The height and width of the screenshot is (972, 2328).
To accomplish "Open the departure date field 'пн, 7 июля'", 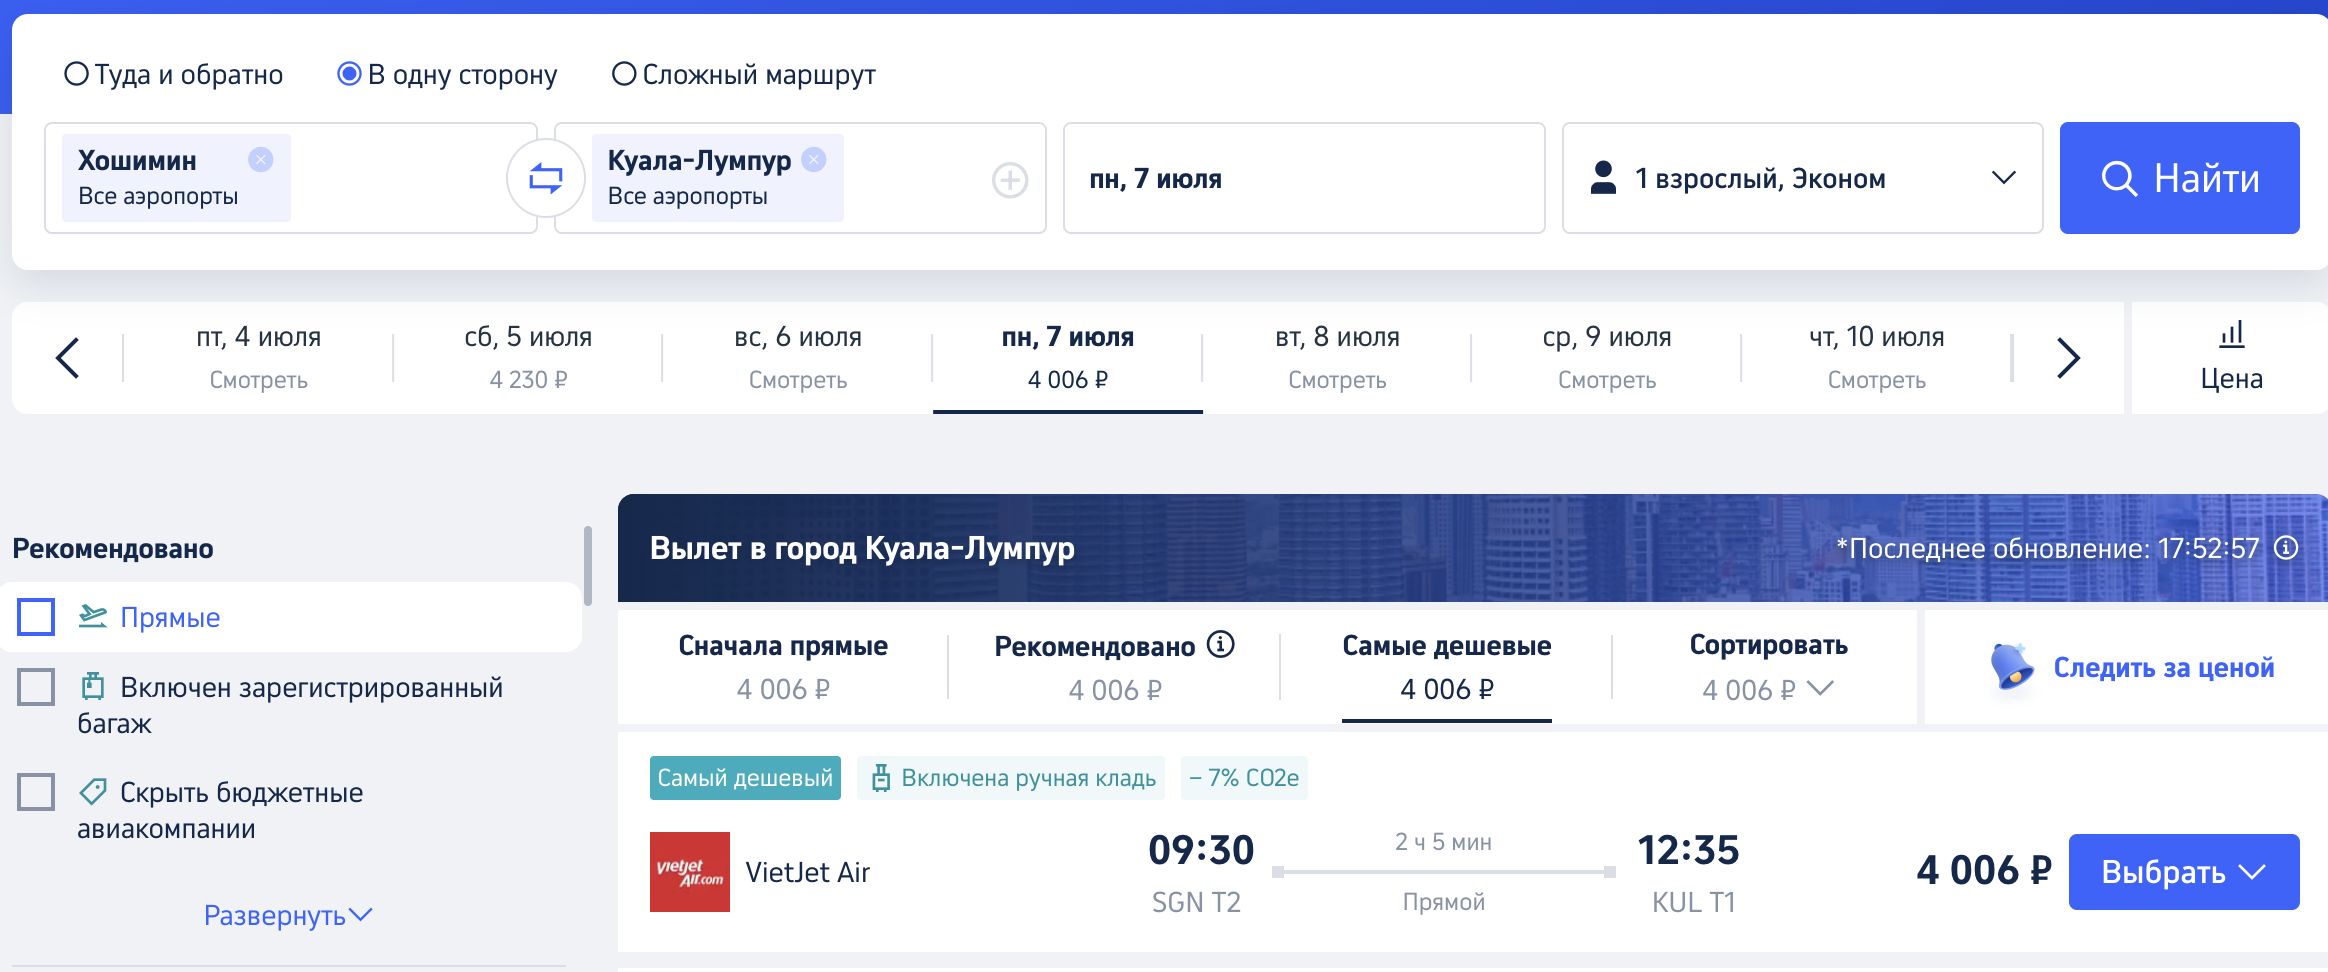I will point(1304,178).
